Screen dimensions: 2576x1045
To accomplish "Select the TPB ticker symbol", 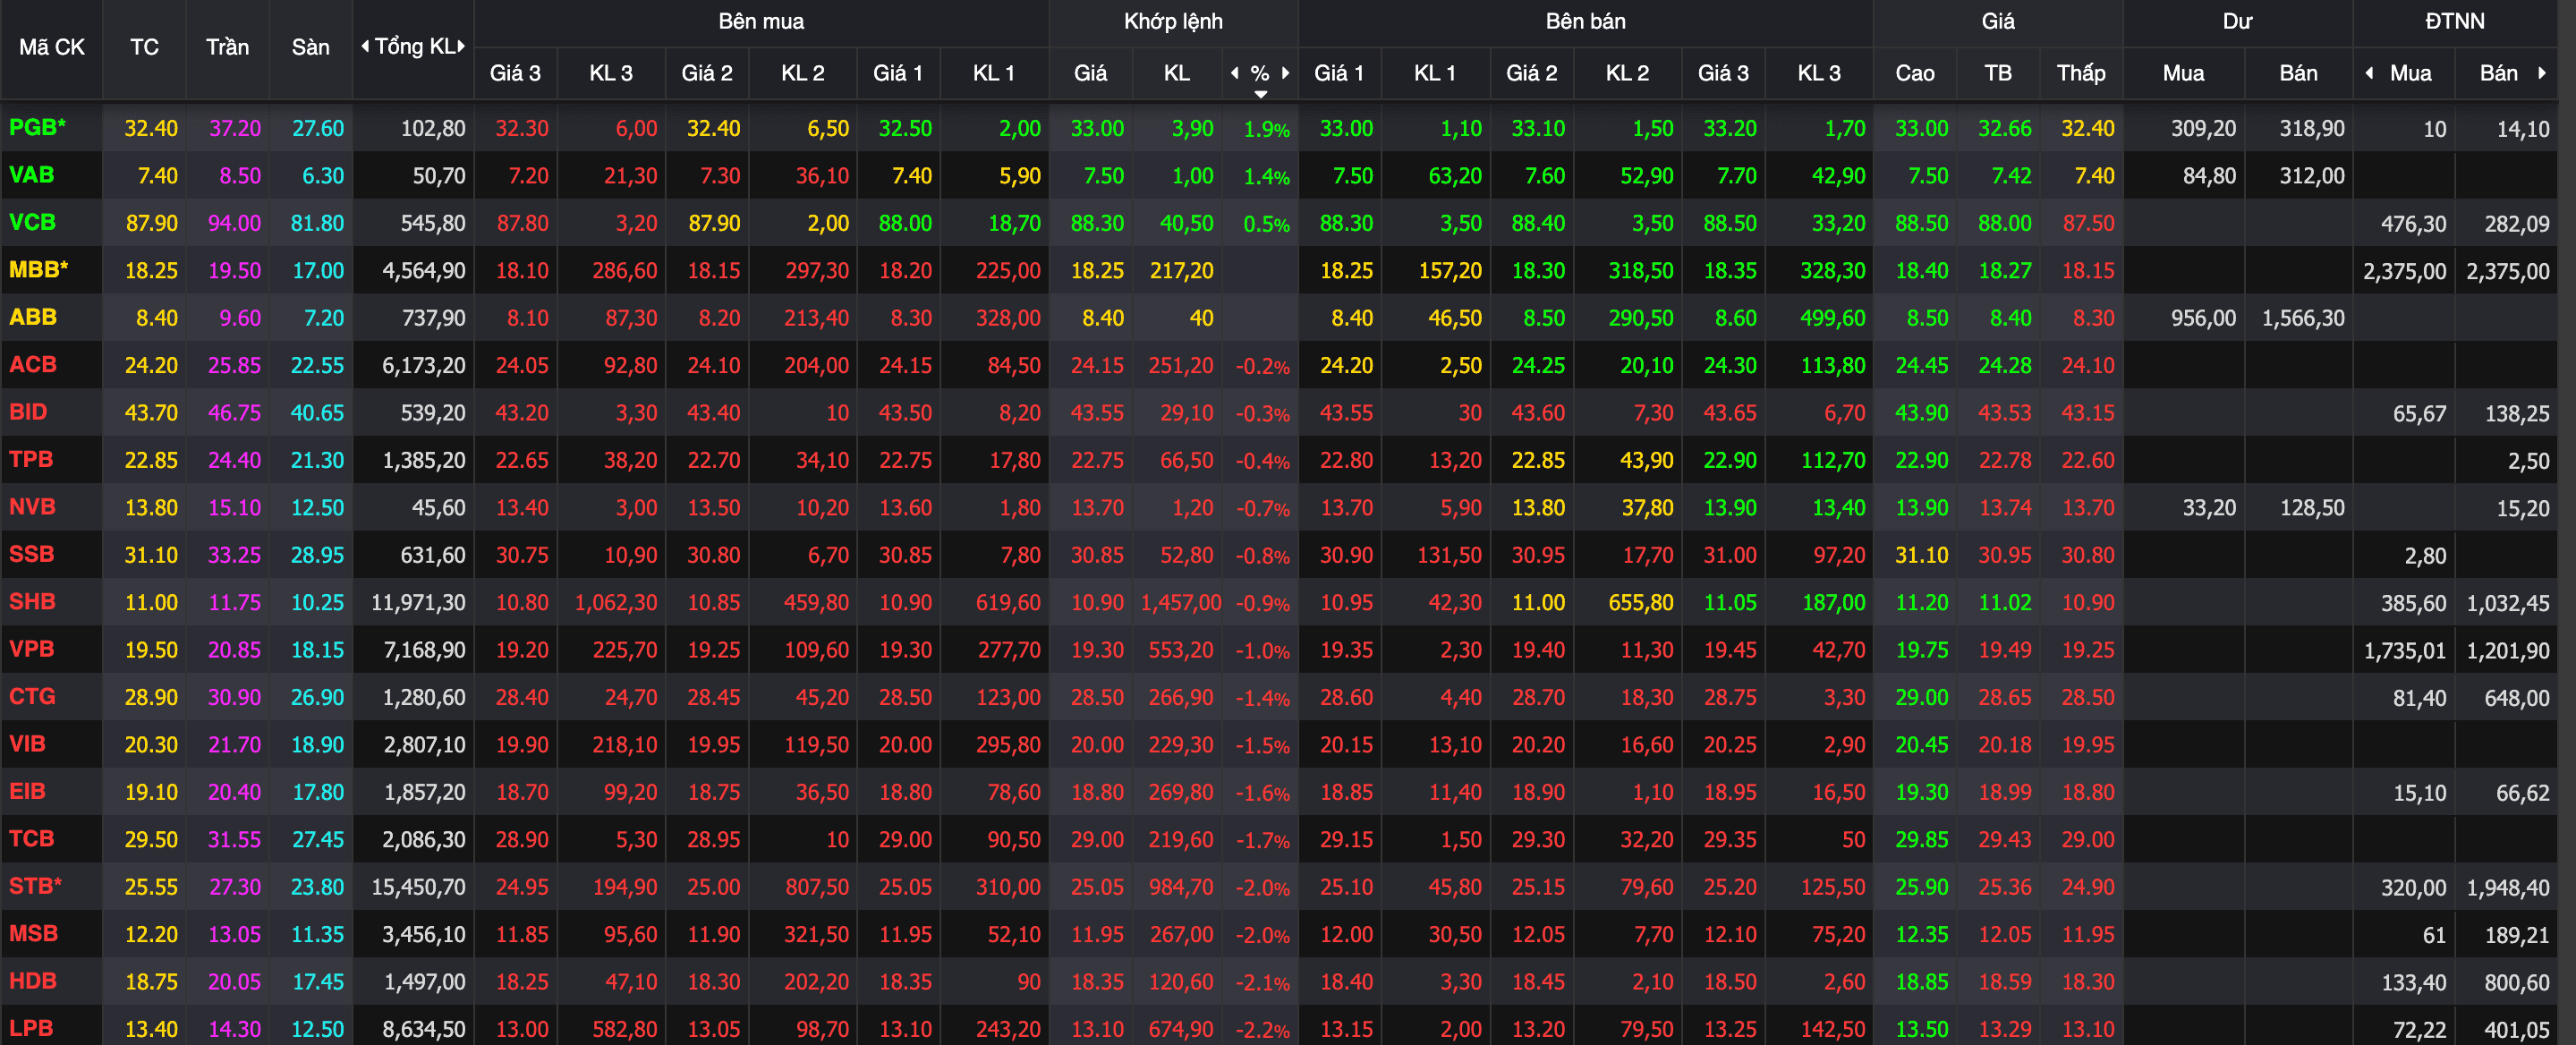I will (30, 459).
